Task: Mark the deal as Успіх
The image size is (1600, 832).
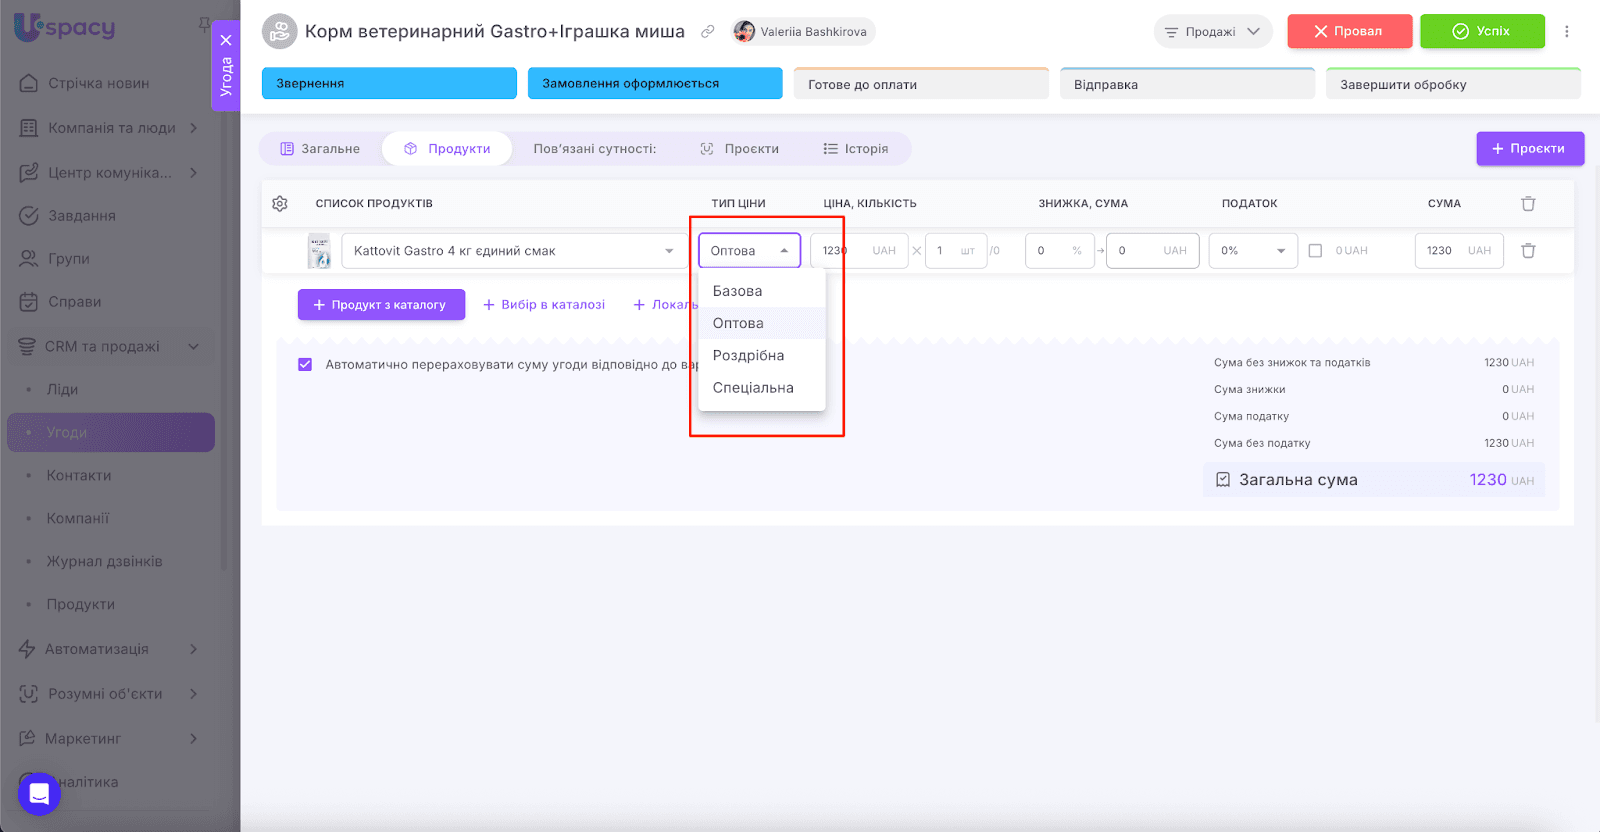Action: tap(1481, 31)
